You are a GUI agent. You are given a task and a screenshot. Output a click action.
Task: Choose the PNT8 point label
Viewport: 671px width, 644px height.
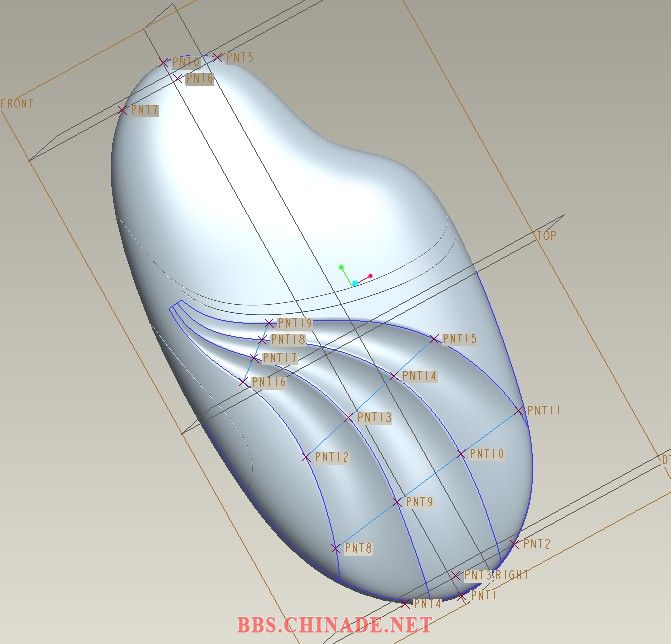click(x=359, y=548)
